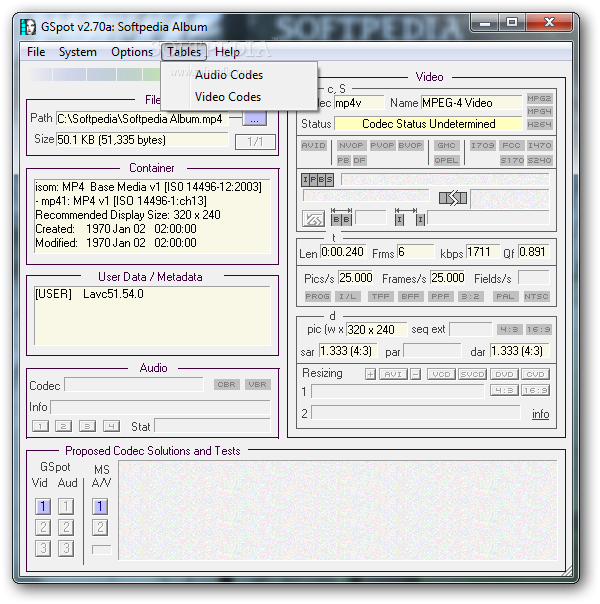Click the BFF indicator
Screen dimensions: 600x604
point(411,297)
